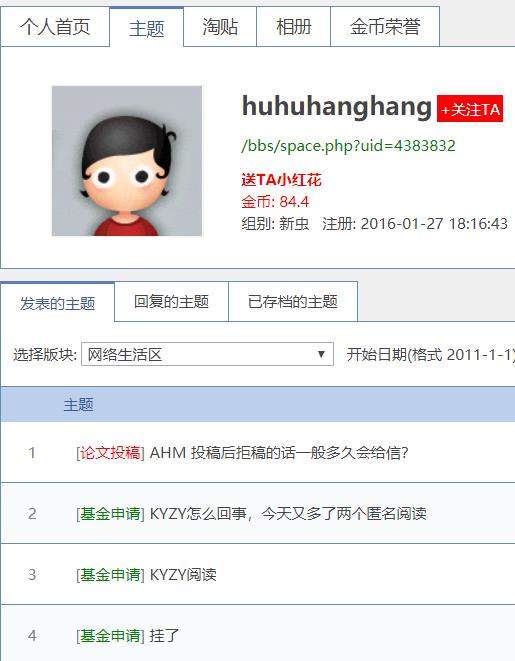515x661 pixels.
Task: Click 送TA小红花 link
Action: [281, 180]
